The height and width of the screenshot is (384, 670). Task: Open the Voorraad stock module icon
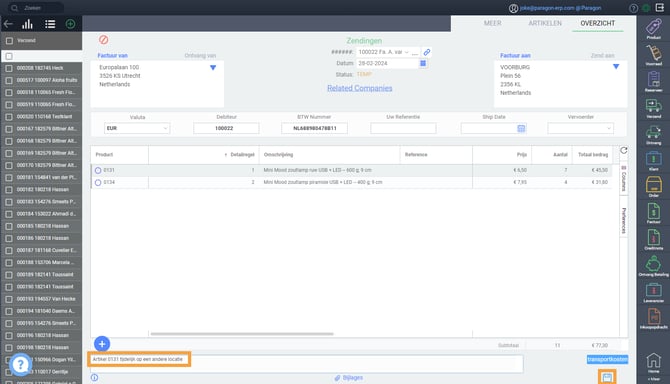(x=653, y=54)
